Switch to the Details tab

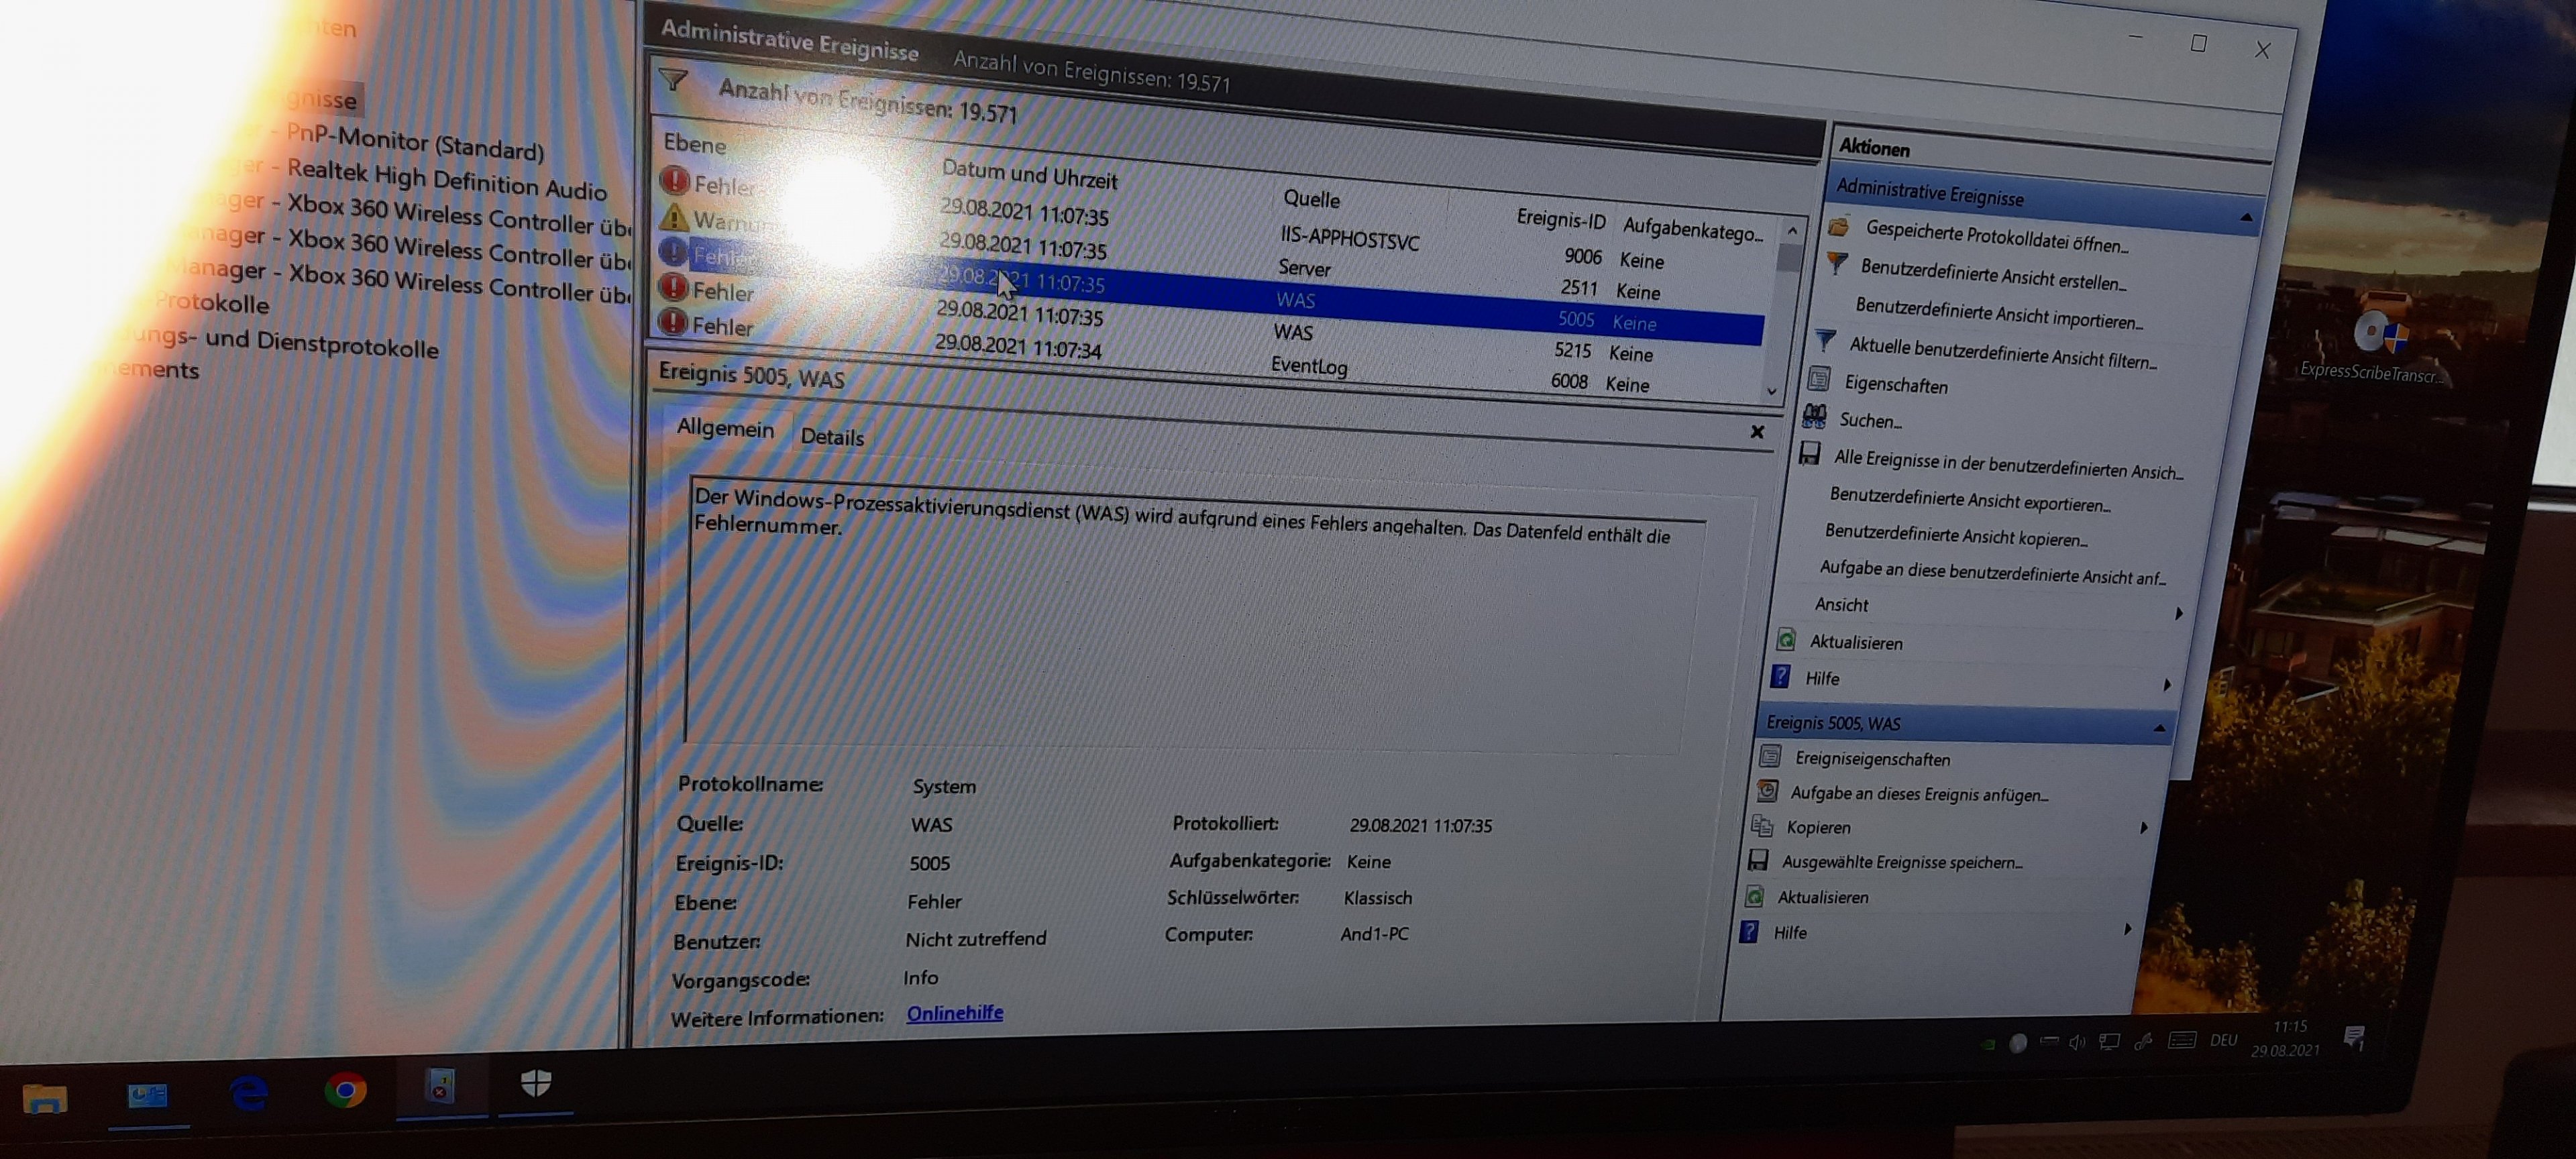coord(832,437)
